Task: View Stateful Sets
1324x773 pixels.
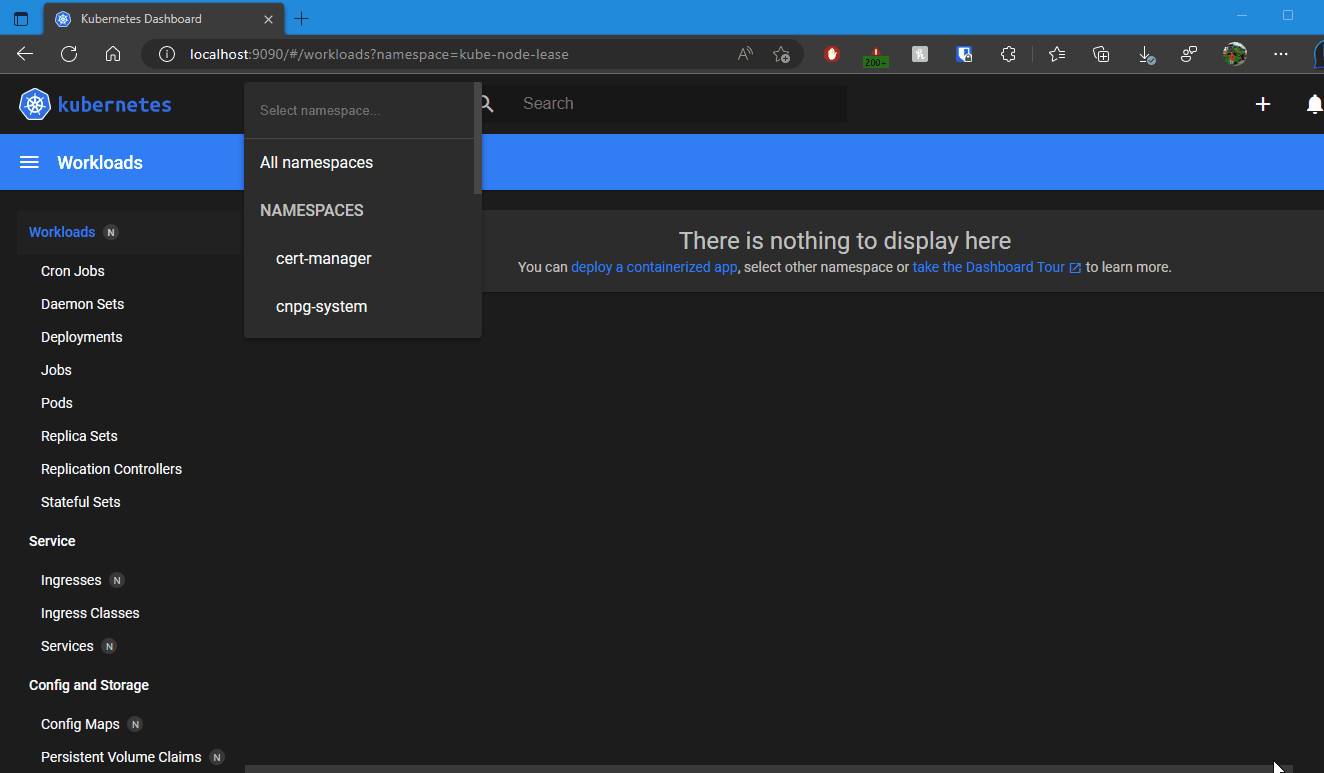Action: coord(81,502)
